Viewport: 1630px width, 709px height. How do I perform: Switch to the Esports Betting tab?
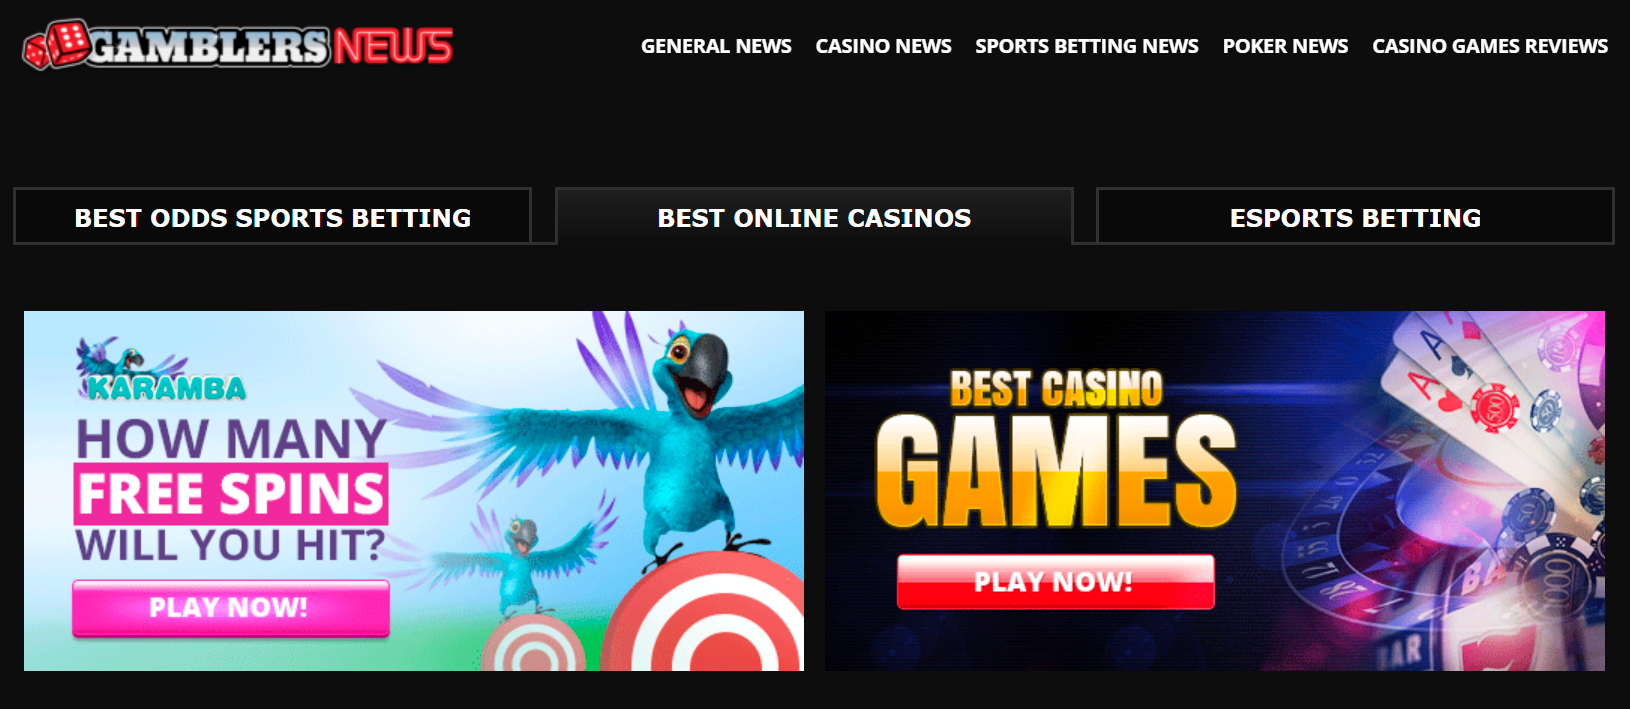coord(1355,217)
